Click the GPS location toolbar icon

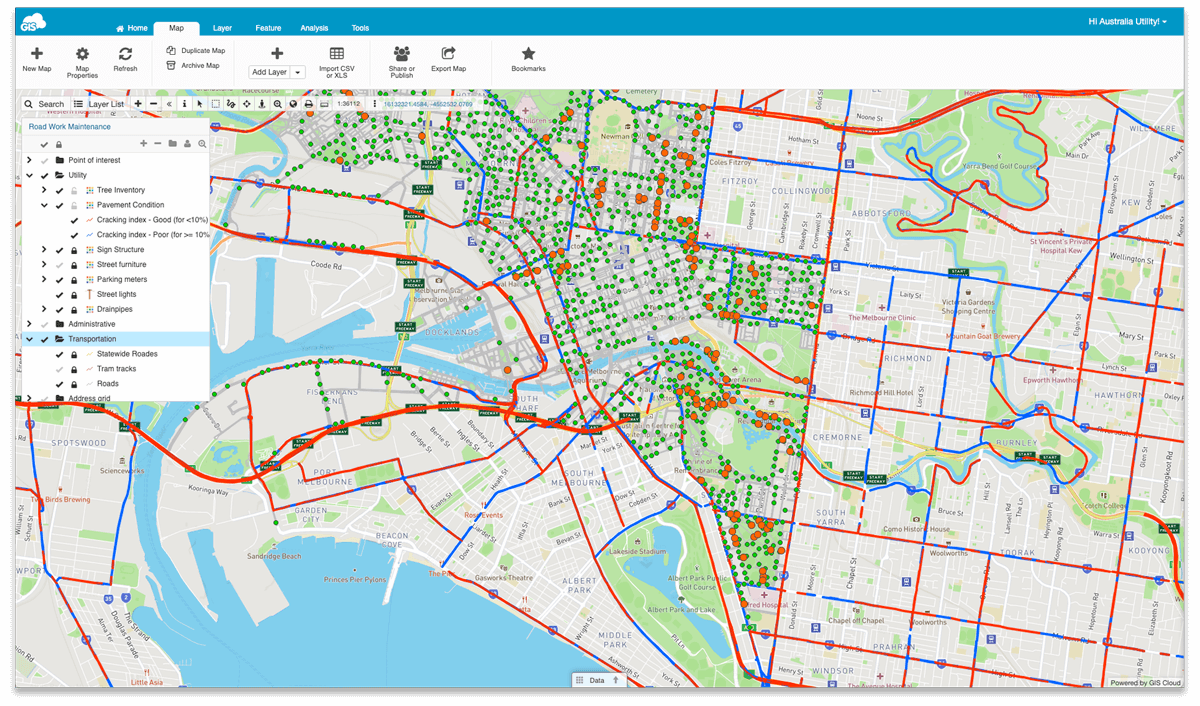tap(261, 103)
